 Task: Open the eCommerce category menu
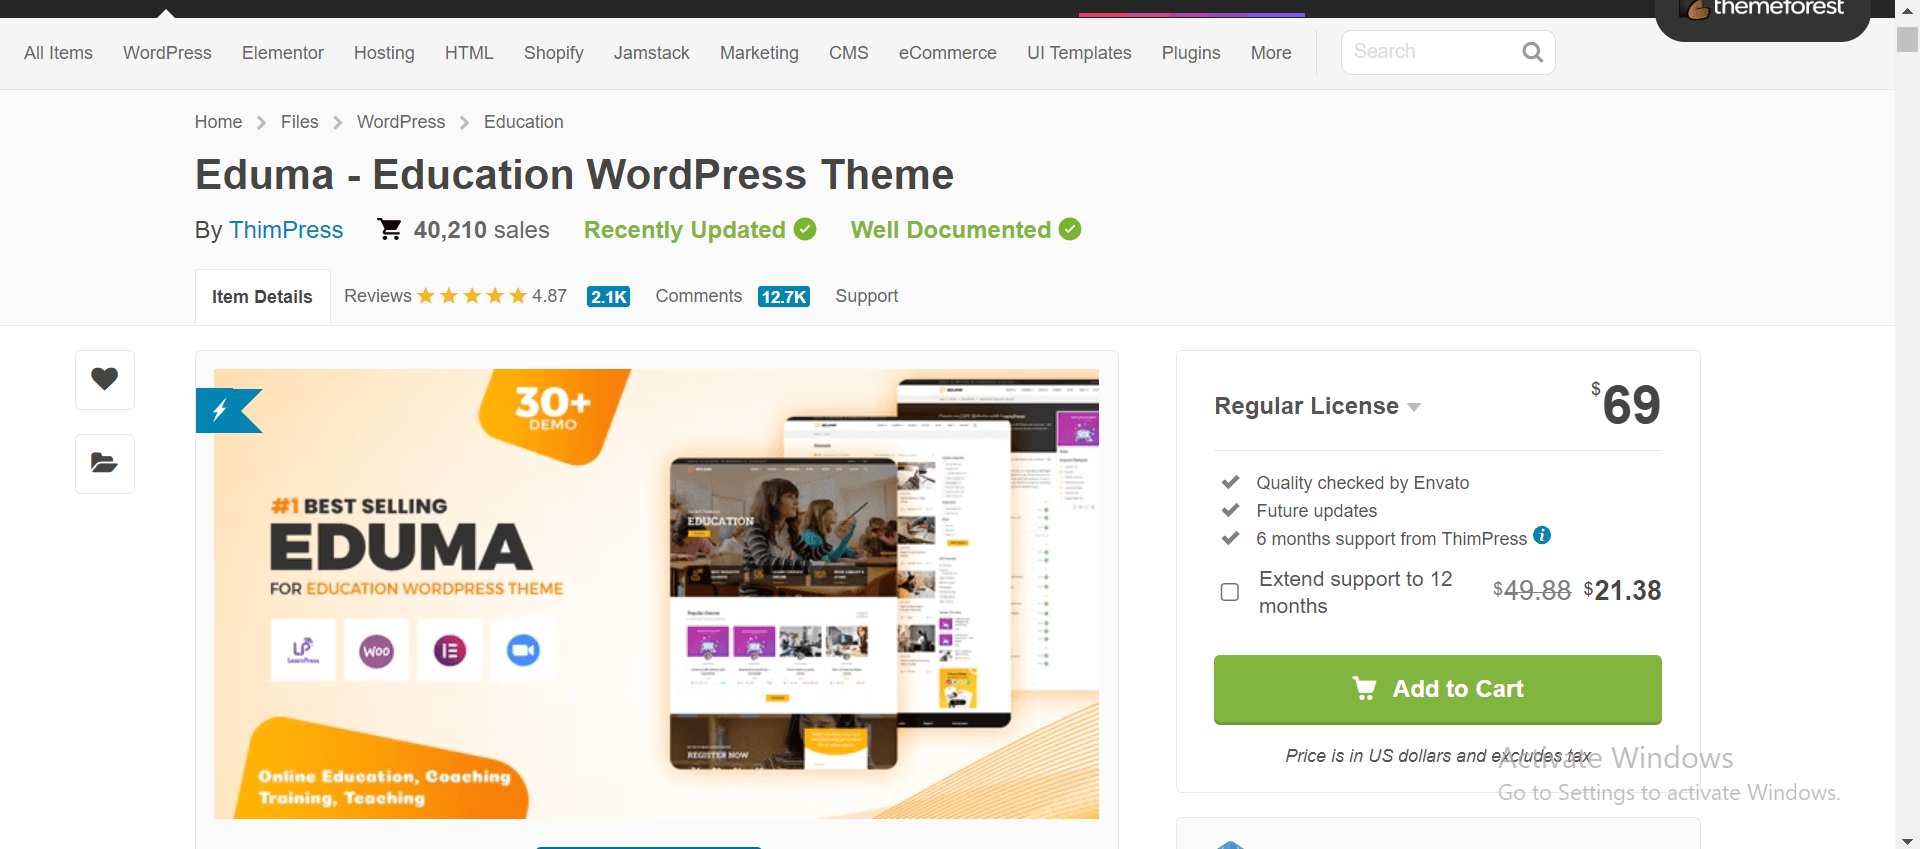[948, 53]
